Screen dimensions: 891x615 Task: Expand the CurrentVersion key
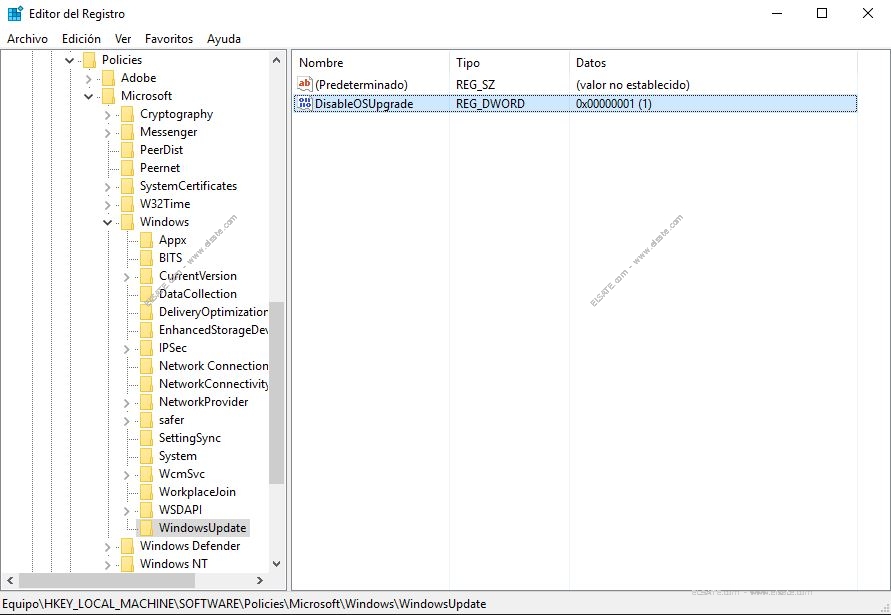point(127,277)
